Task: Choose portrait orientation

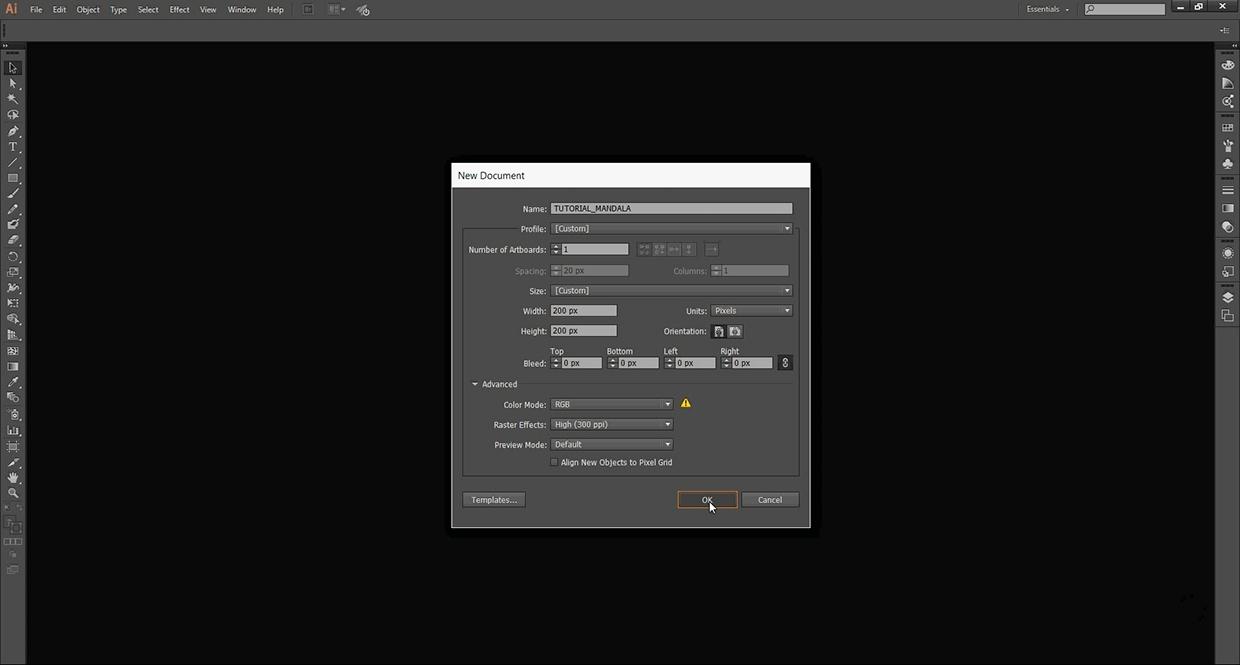Action: 718,331
